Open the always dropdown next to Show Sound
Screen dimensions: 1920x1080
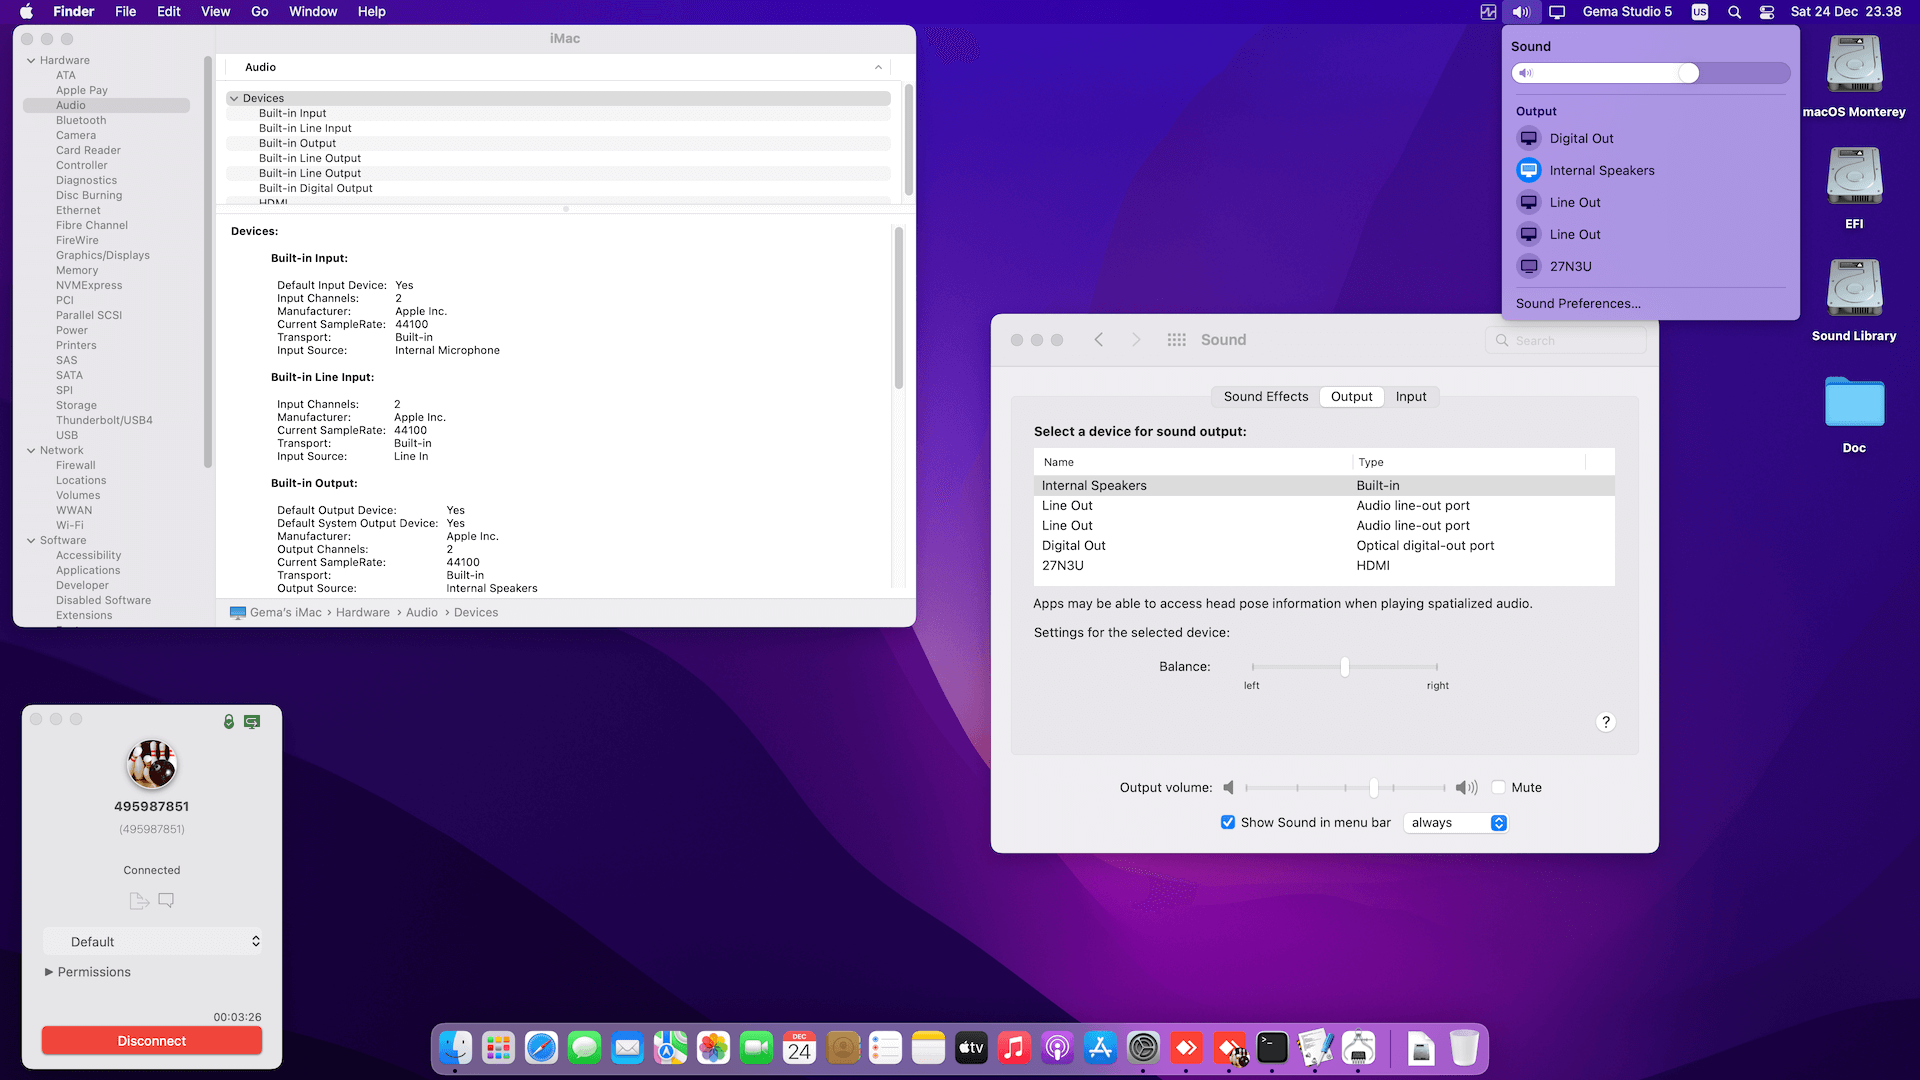tap(1455, 823)
